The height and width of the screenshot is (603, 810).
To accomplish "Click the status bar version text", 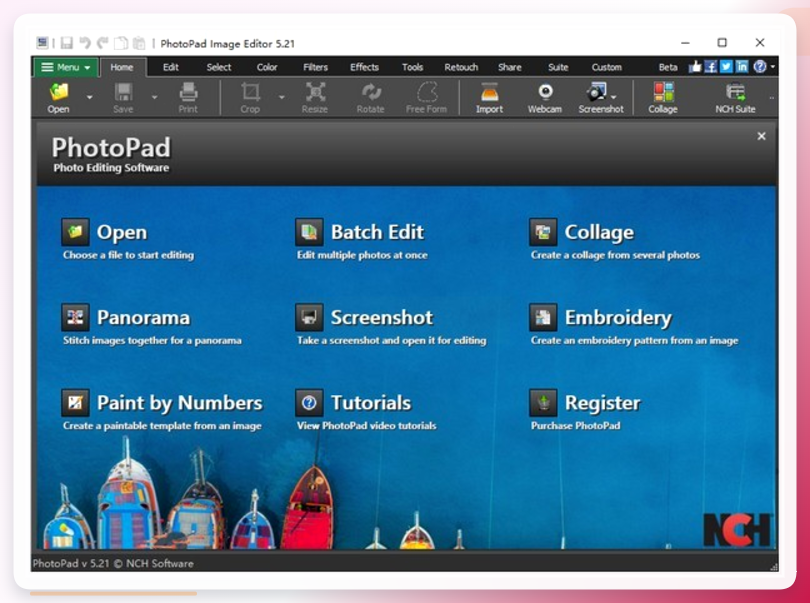I will pyautogui.click(x=113, y=563).
